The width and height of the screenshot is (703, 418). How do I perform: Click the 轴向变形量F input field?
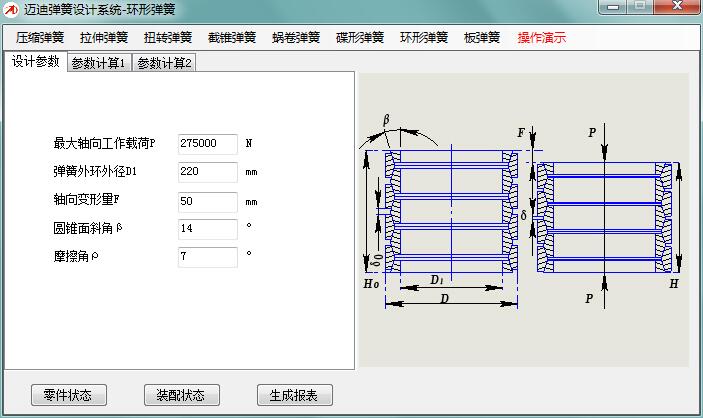[208, 202]
